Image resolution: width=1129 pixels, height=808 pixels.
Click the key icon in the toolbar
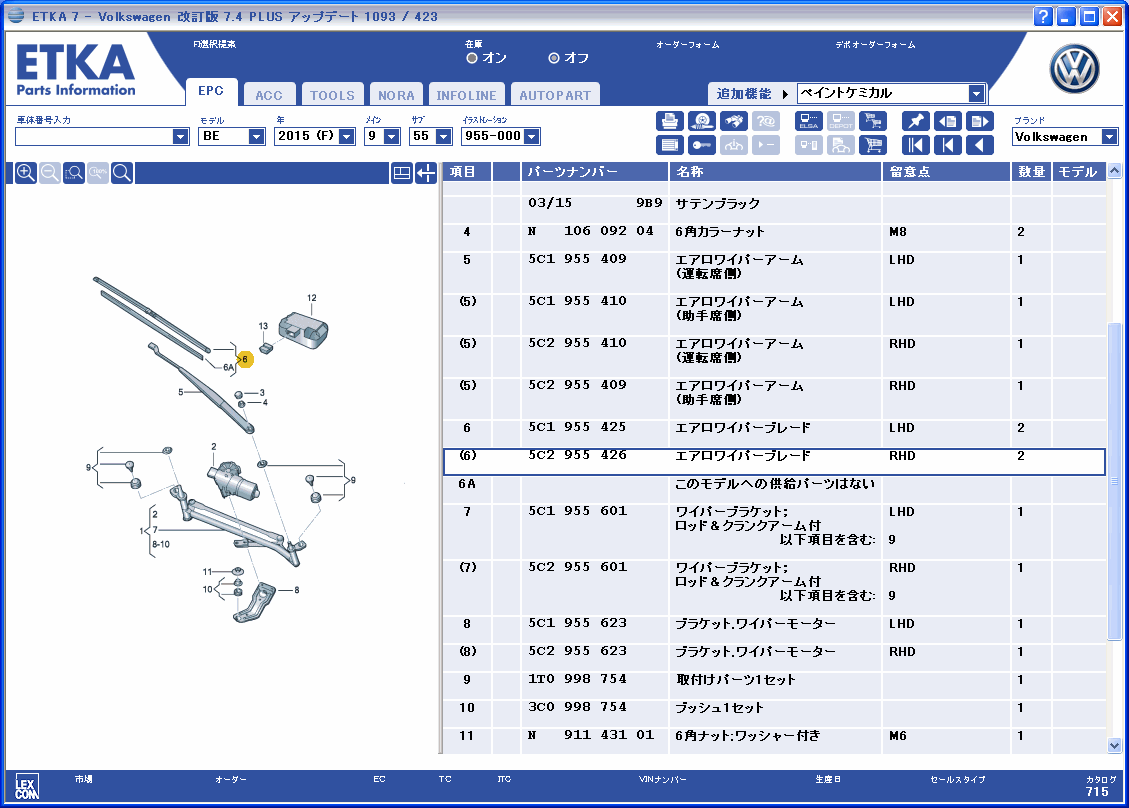(x=701, y=145)
